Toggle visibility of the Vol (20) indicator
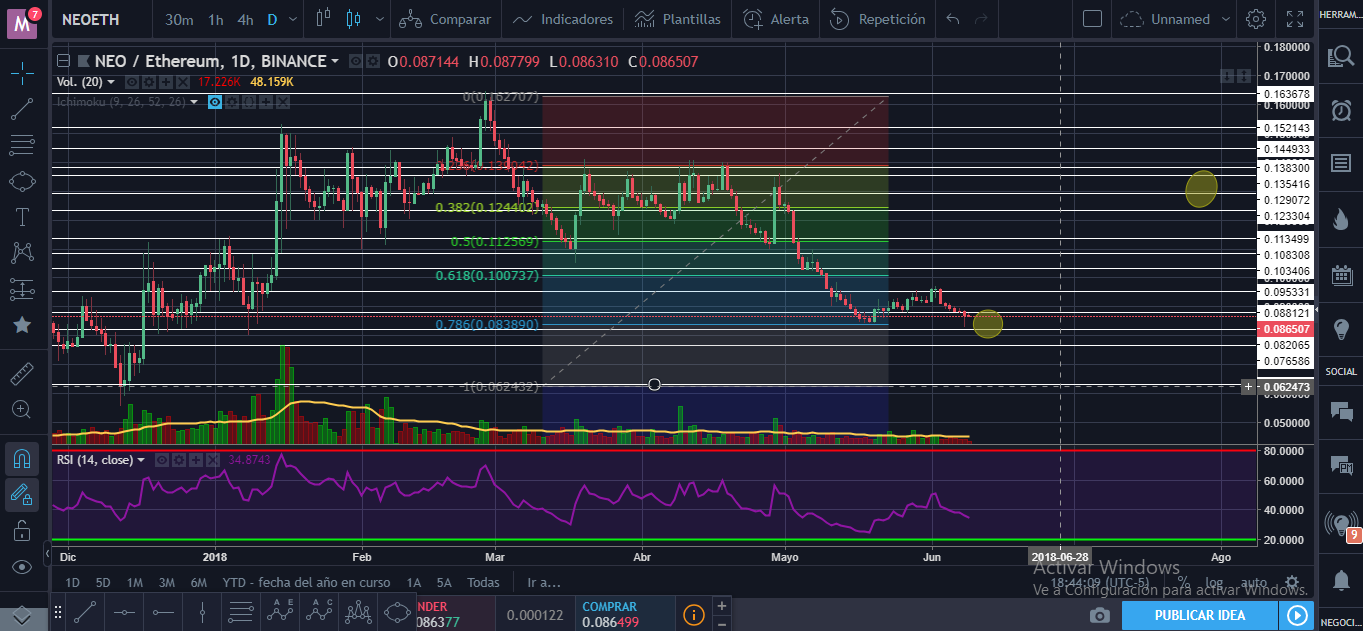This screenshot has width=1363, height=631. pos(132,82)
